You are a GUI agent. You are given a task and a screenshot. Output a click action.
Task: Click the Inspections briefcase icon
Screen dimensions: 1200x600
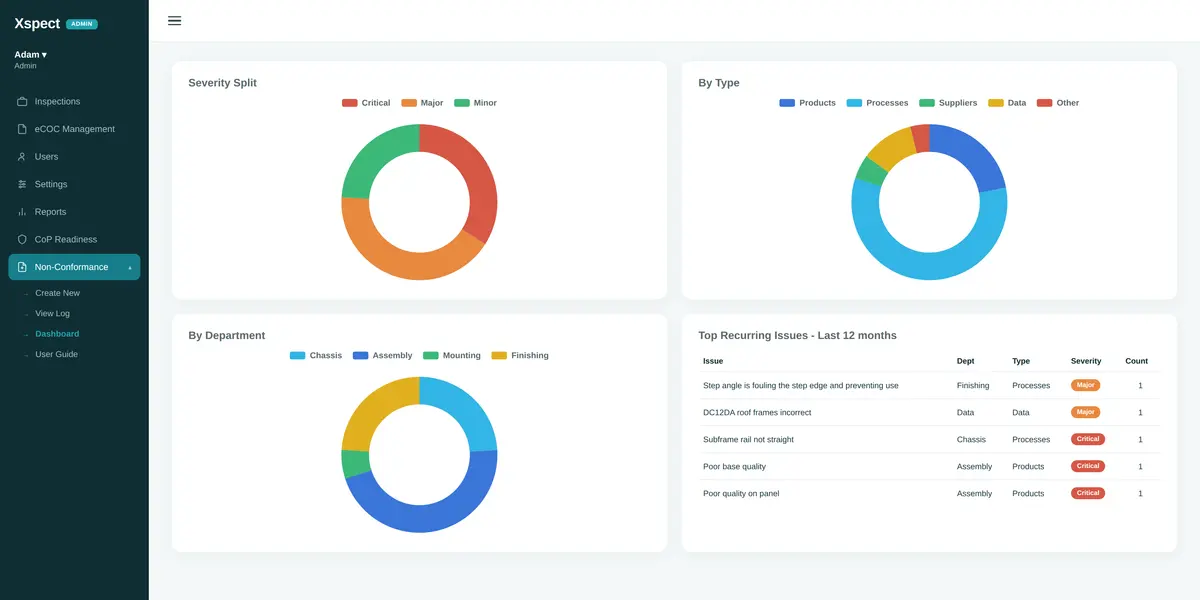tap(22, 102)
